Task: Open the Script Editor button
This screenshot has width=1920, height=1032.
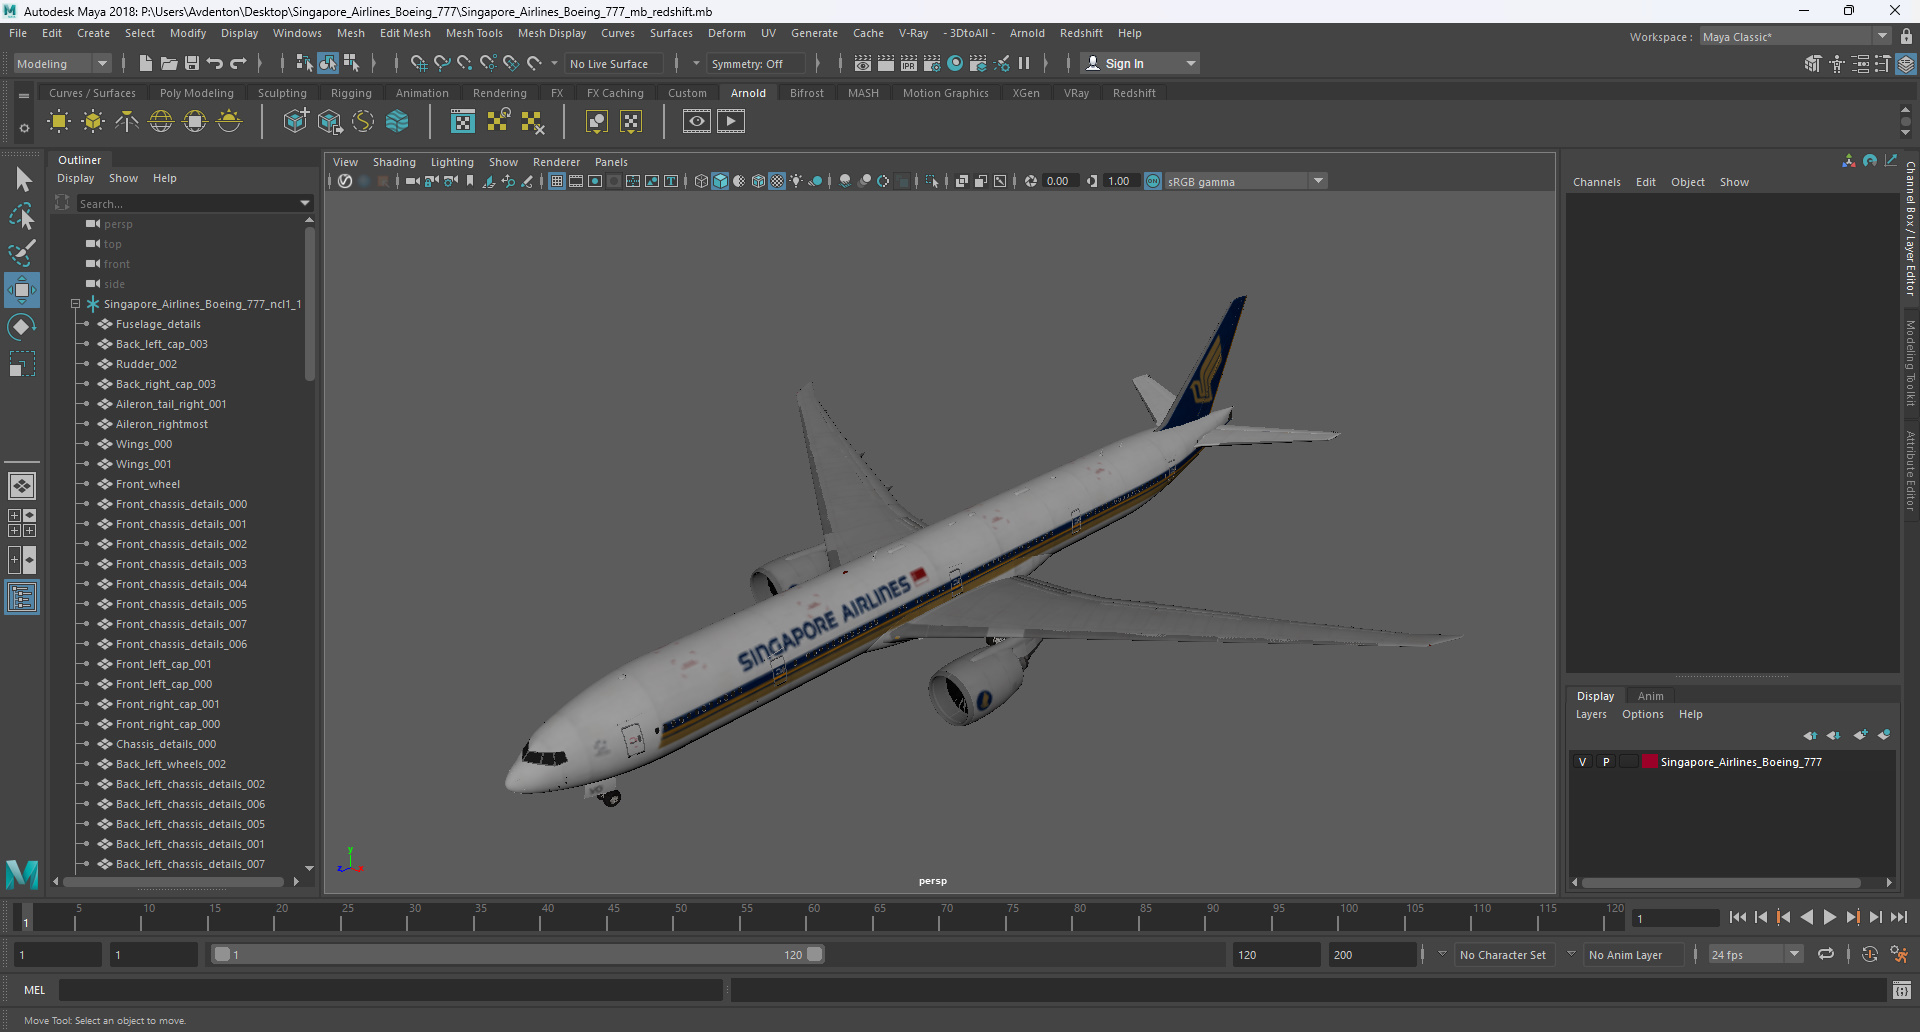Action: (1902, 990)
